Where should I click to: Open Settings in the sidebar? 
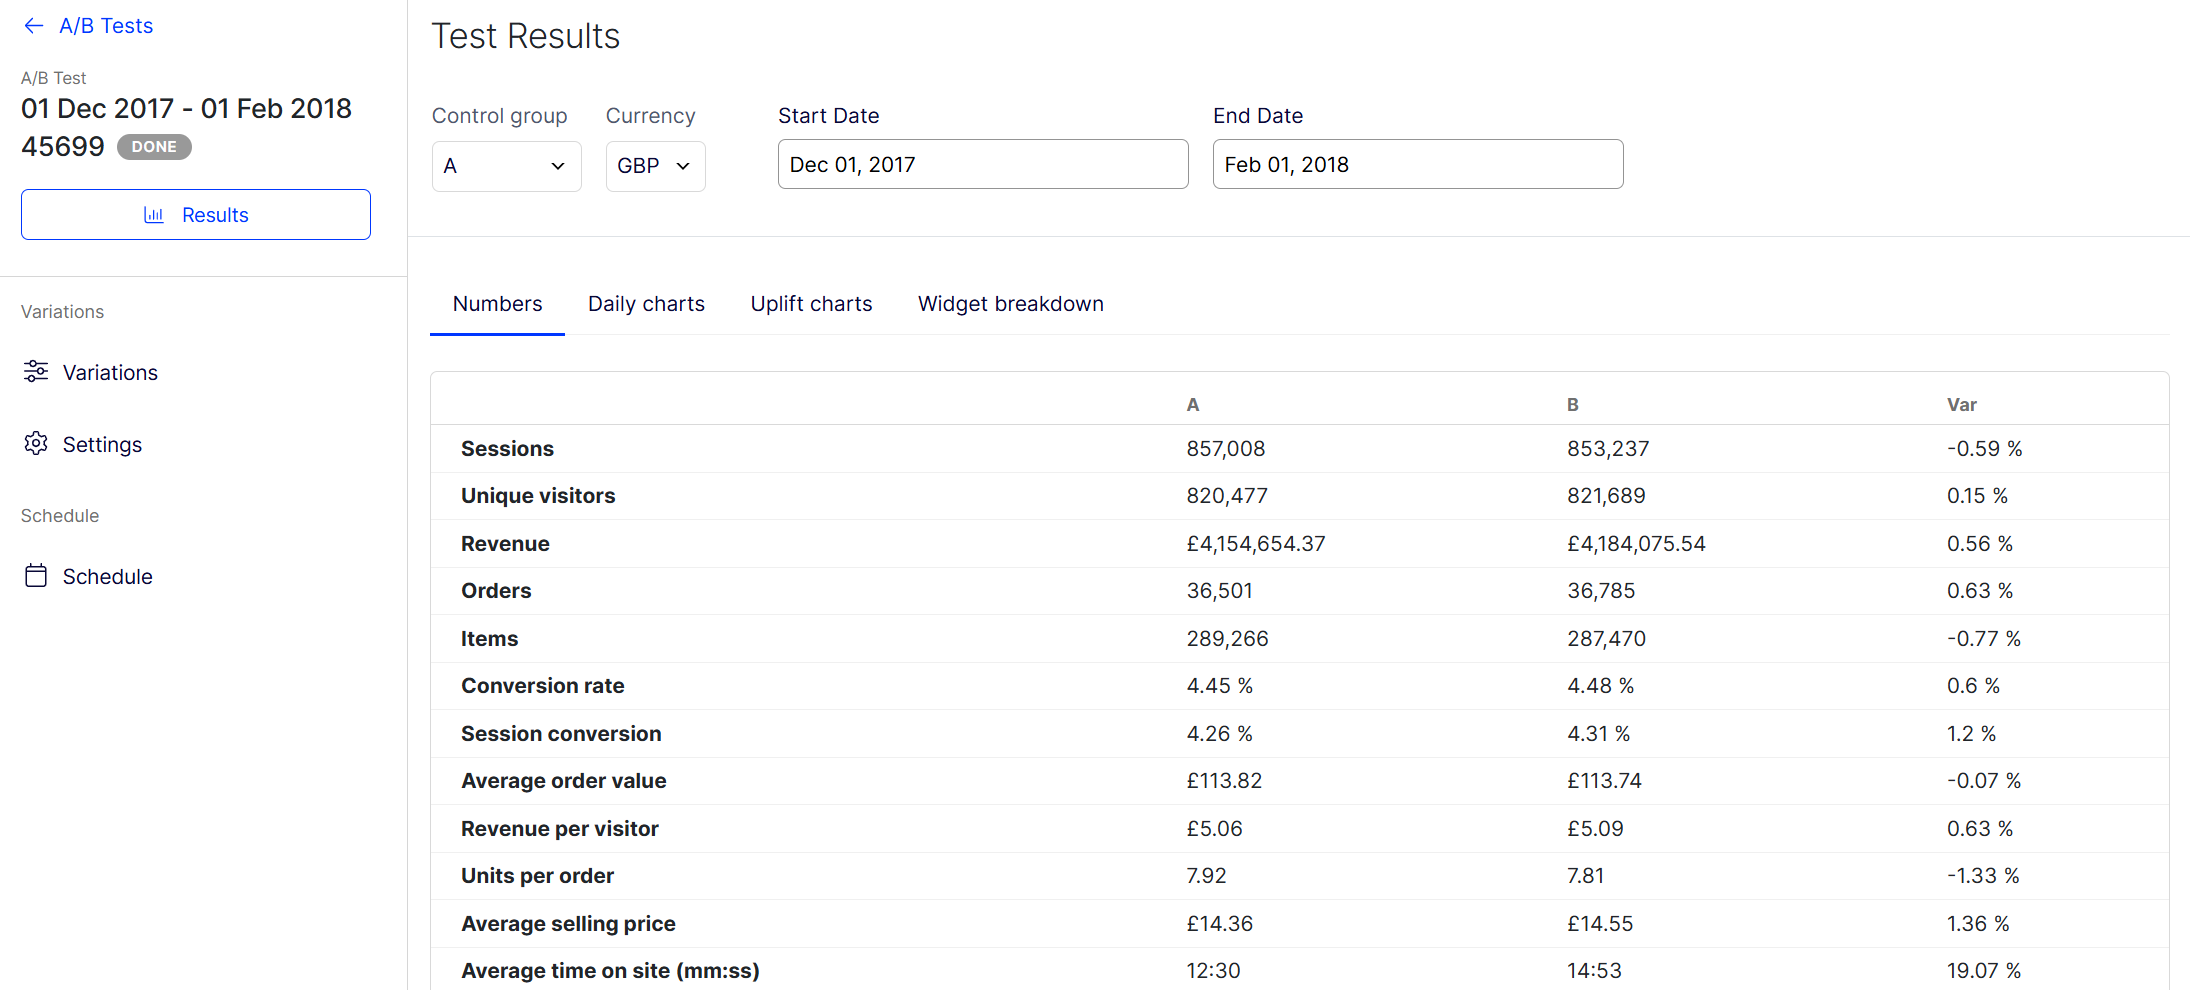point(102,445)
